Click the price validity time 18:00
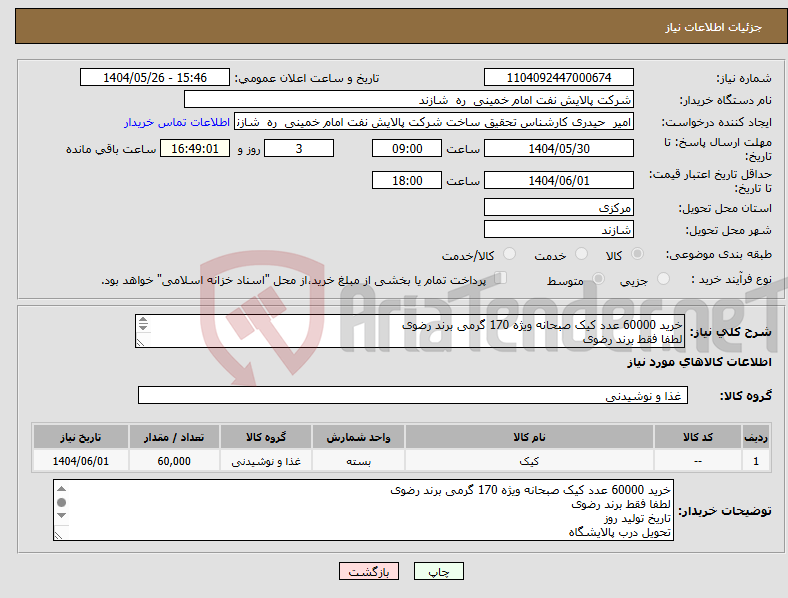This screenshot has height=598, width=788. coord(407,180)
